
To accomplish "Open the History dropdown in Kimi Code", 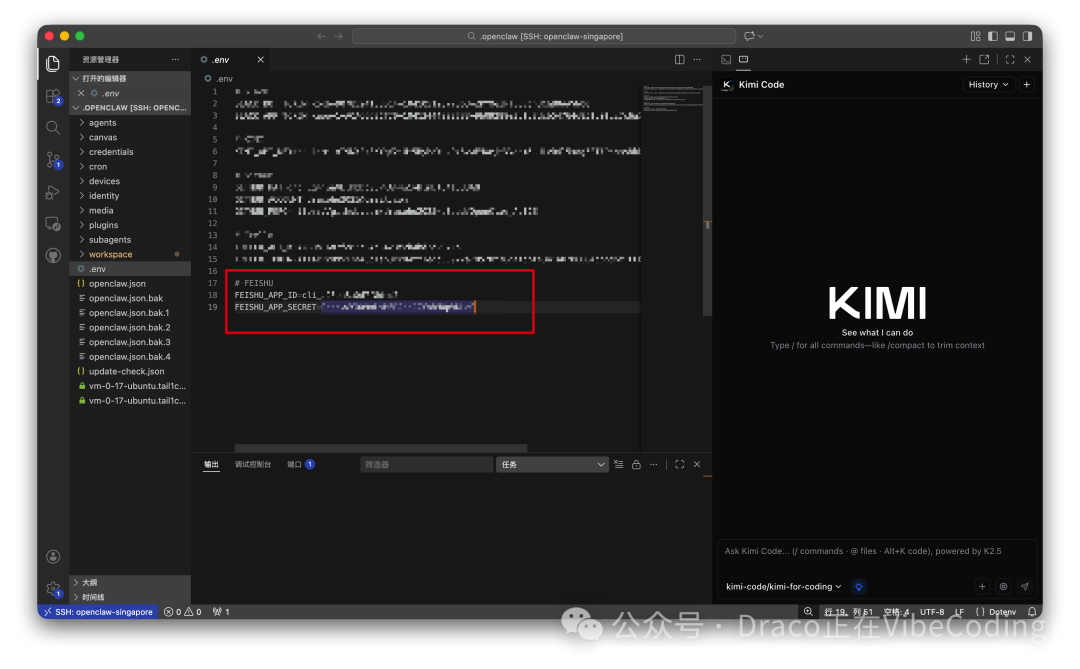I will pyautogui.click(x=988, y=85).
